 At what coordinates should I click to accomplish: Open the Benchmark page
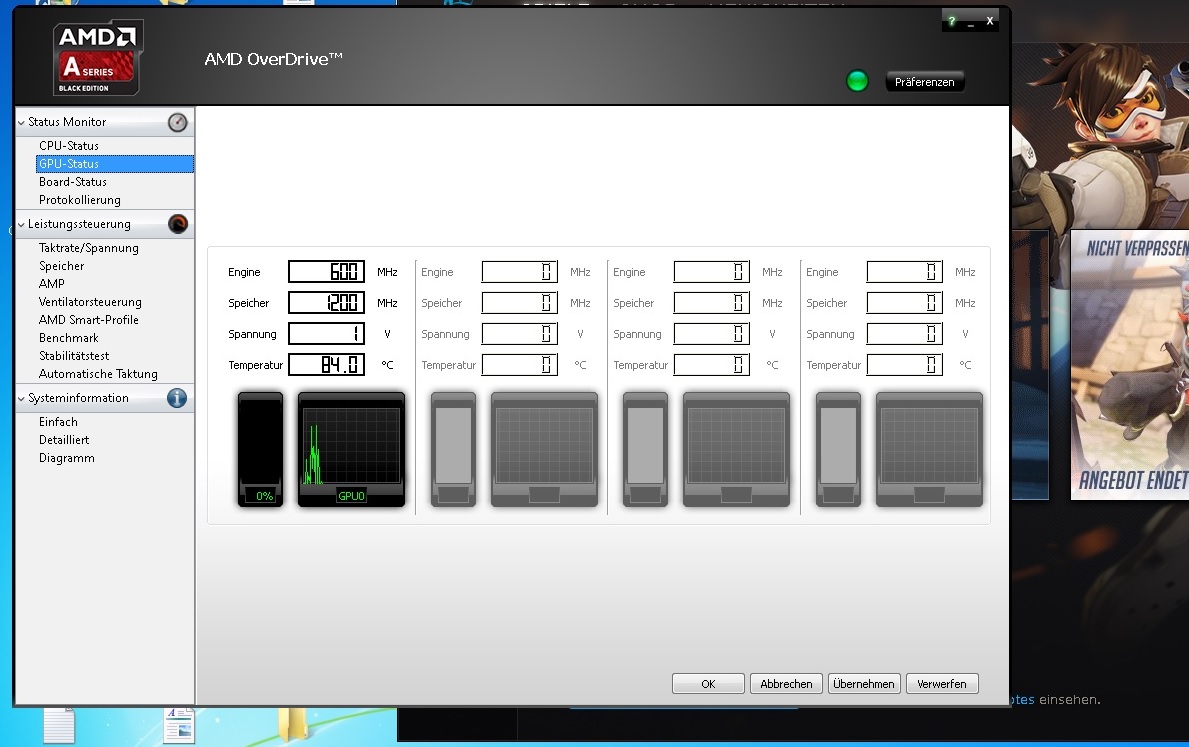click(x=68, y=338)
